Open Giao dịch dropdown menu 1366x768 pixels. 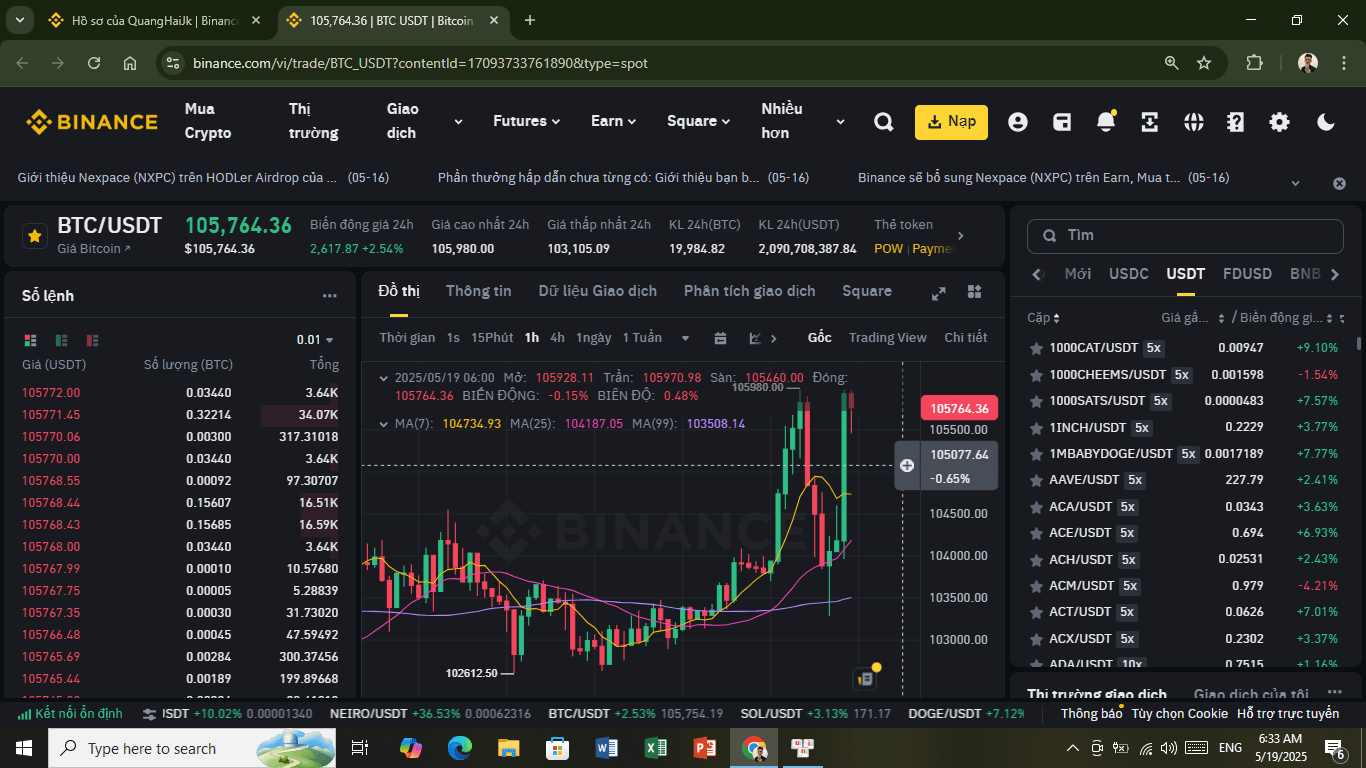[425, 121]
